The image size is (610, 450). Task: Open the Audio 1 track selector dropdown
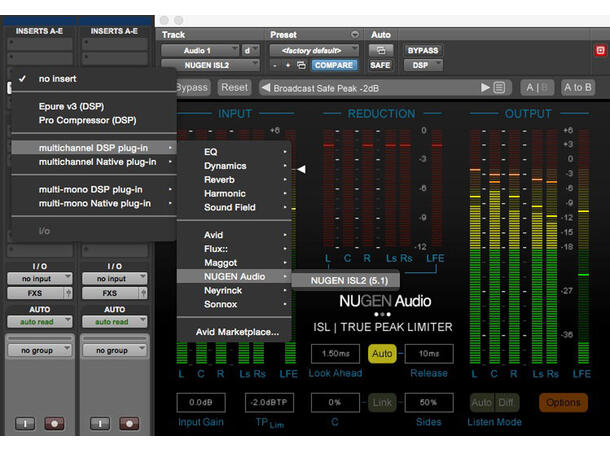[x=200, y=51]
